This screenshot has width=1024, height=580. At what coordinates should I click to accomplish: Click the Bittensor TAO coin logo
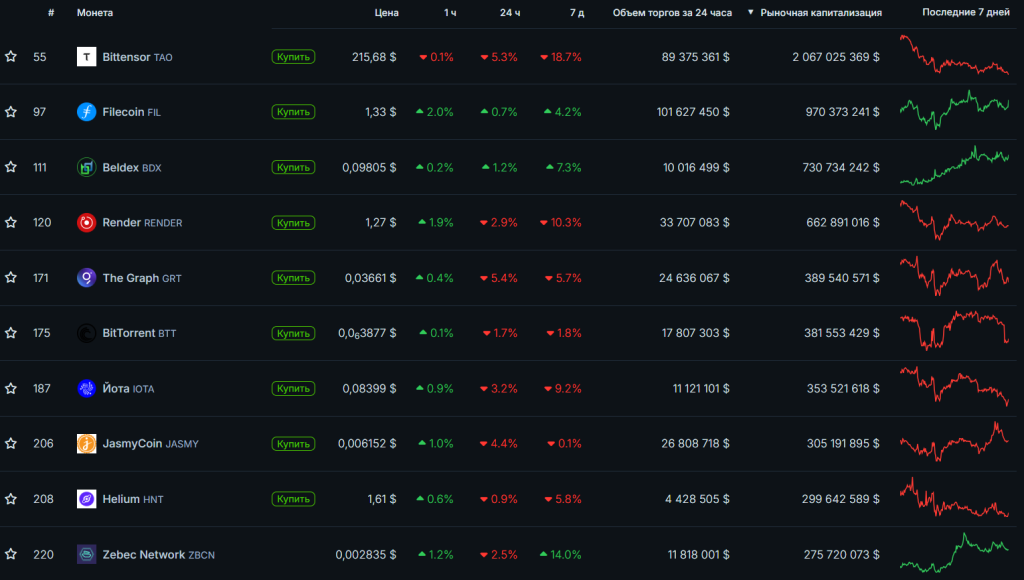[x=86, y=57]
